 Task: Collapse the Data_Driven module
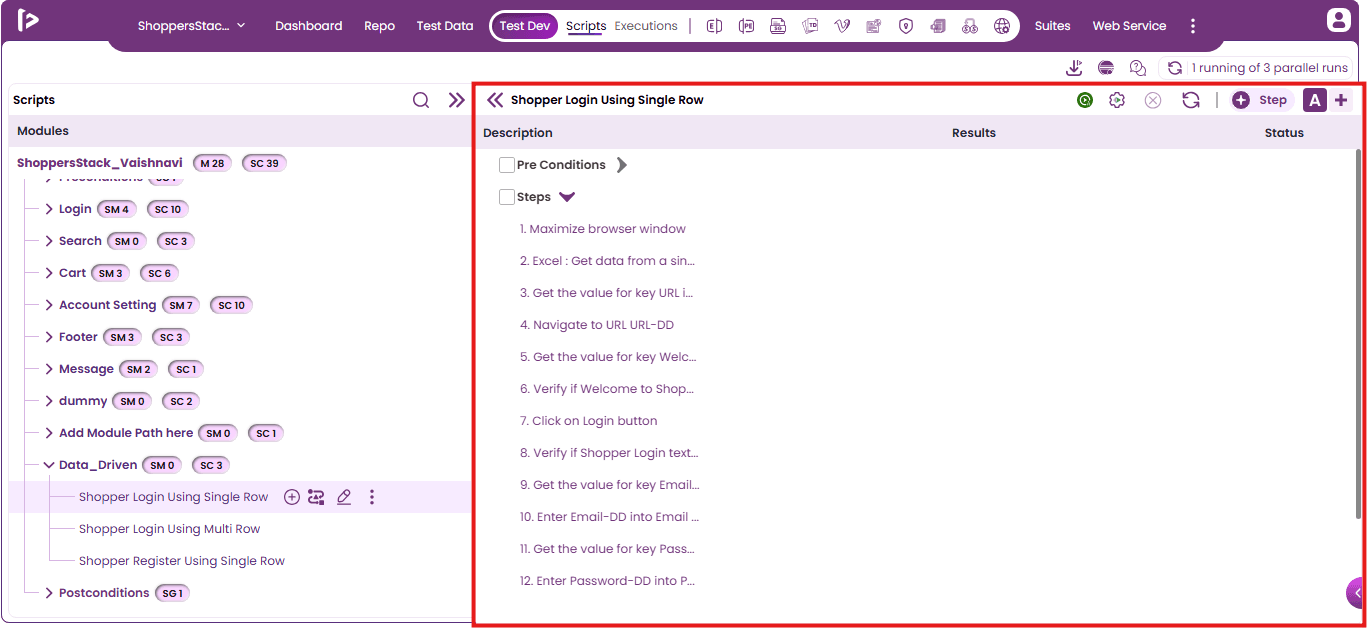[49, 465]
